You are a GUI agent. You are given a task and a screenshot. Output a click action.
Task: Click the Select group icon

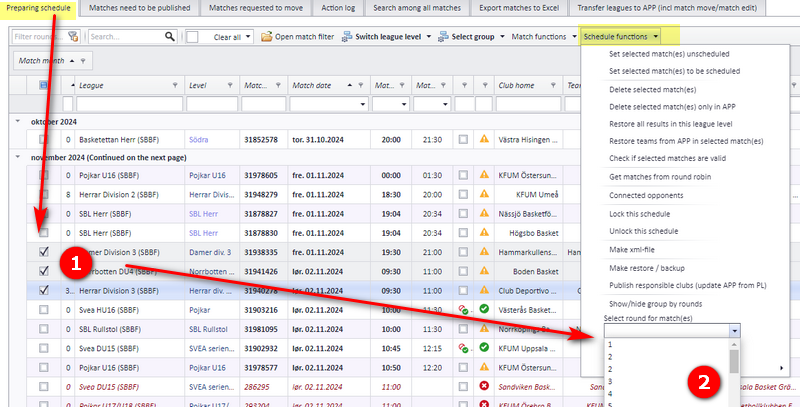click(443, 37)
